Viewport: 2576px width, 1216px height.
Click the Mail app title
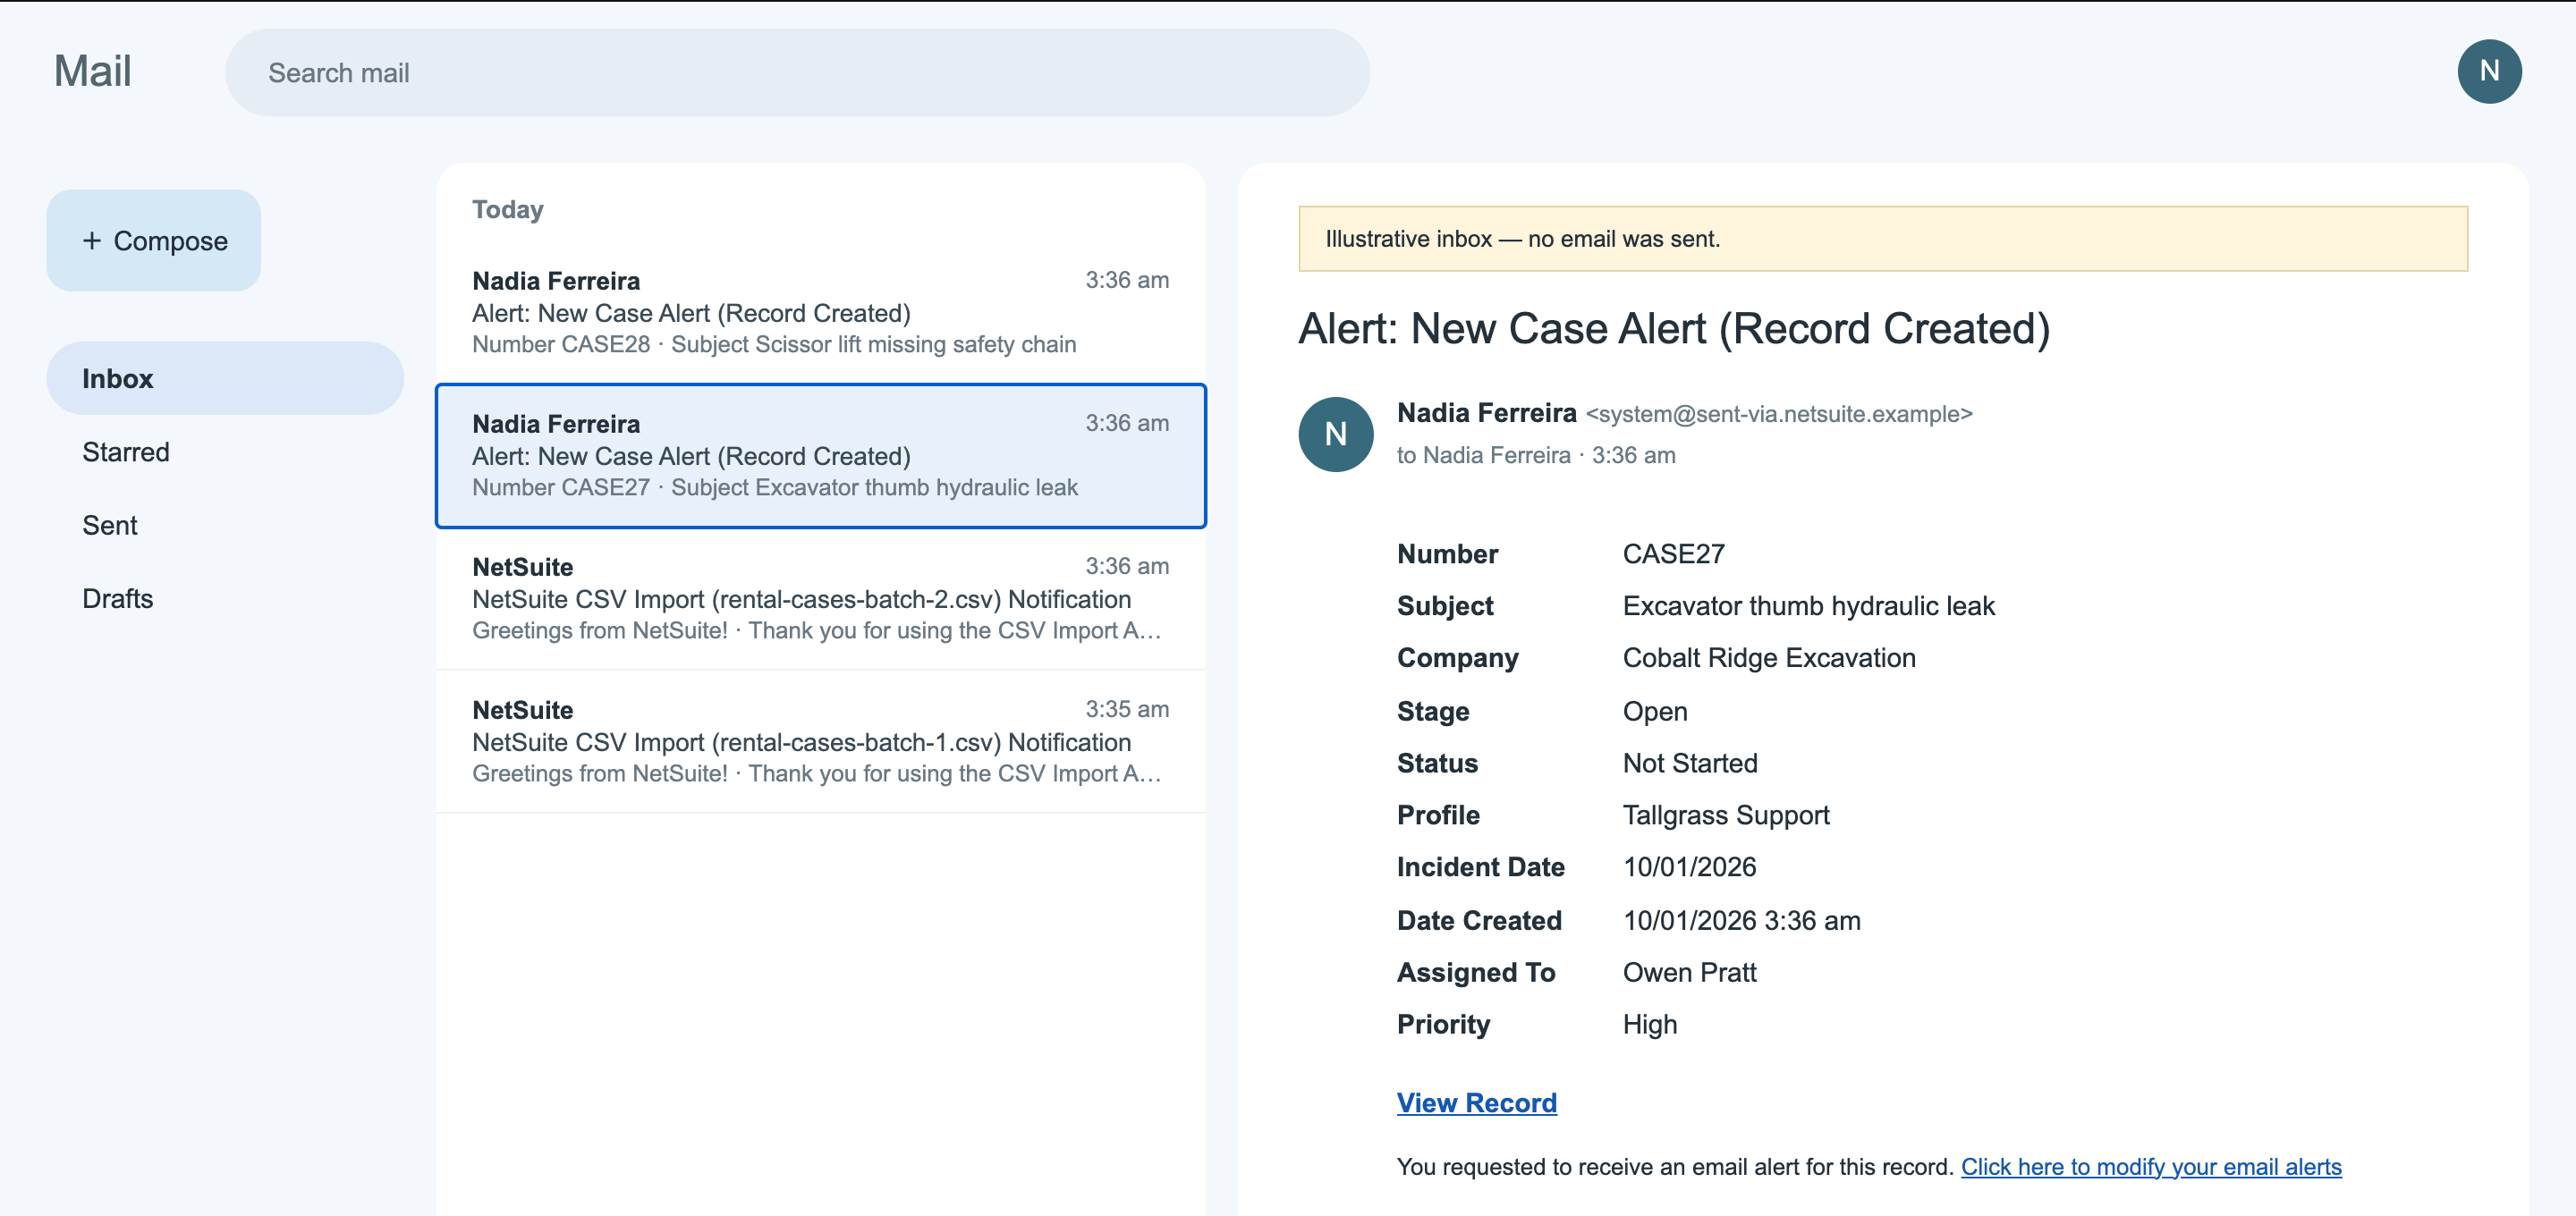92,71
